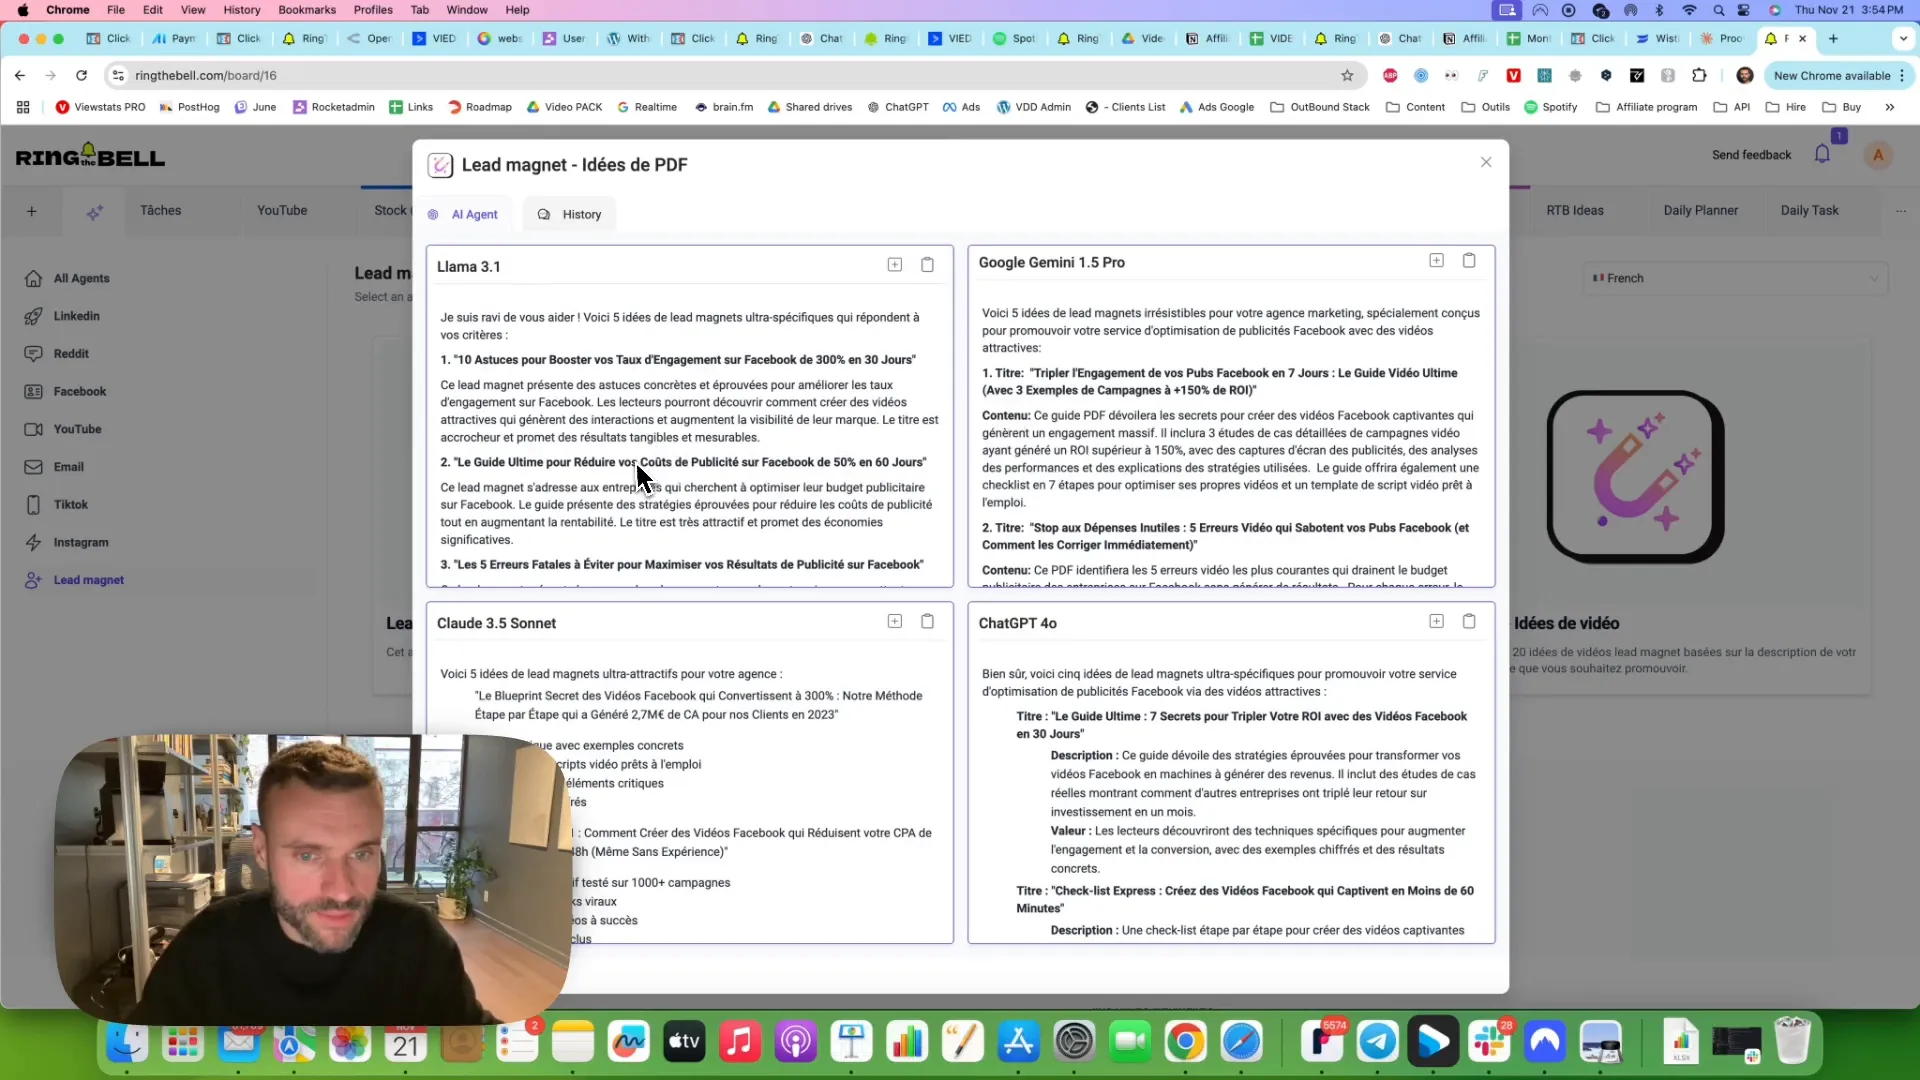Open the Bookmarks menu in menu bar
Viewport: 1920px width, 1080px height.
pos(307,10)
